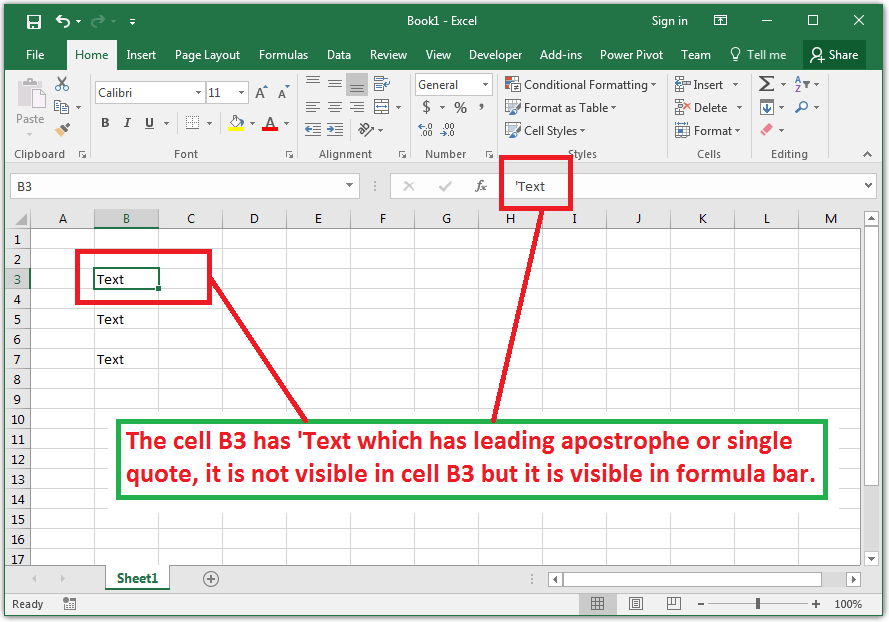Apply the Percent Style format

click(459, 107)
